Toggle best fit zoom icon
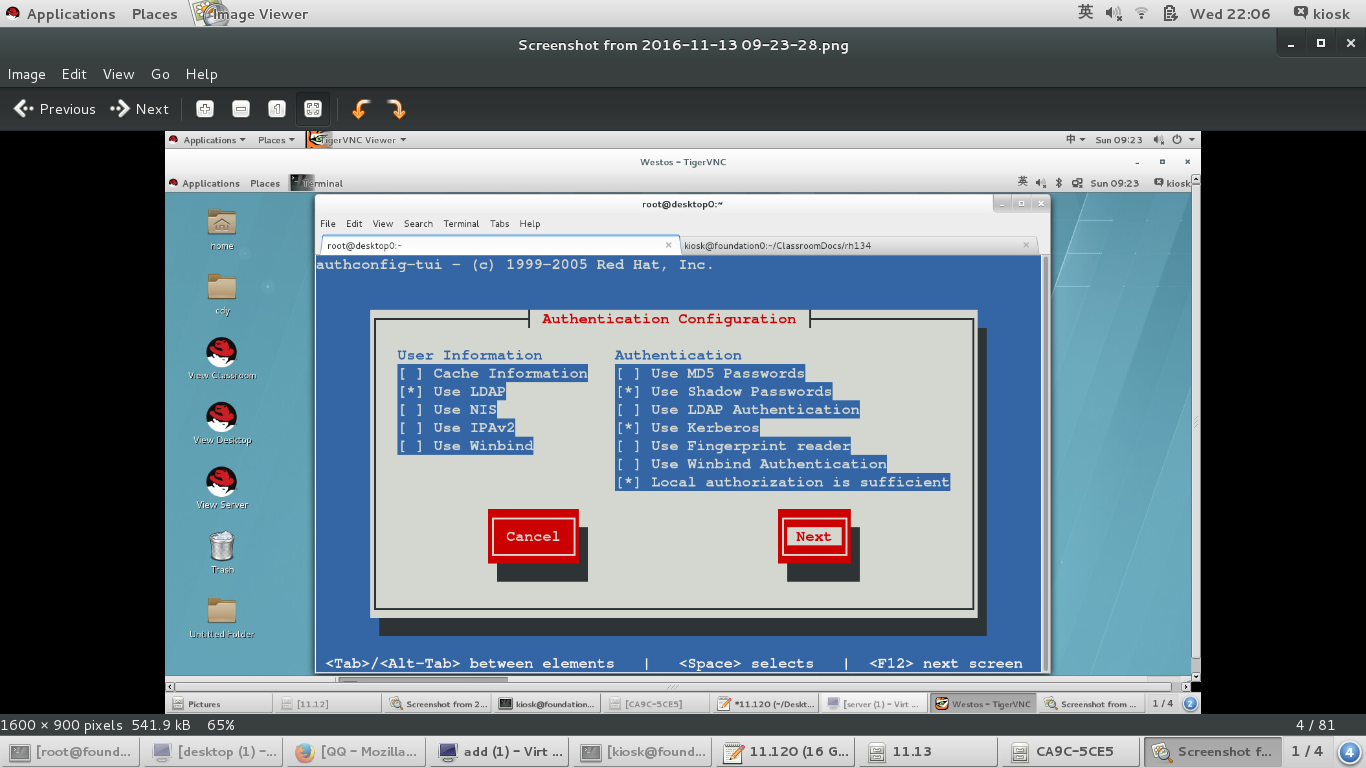This screenshot has width=1366, height=768. tap(313, 109)
